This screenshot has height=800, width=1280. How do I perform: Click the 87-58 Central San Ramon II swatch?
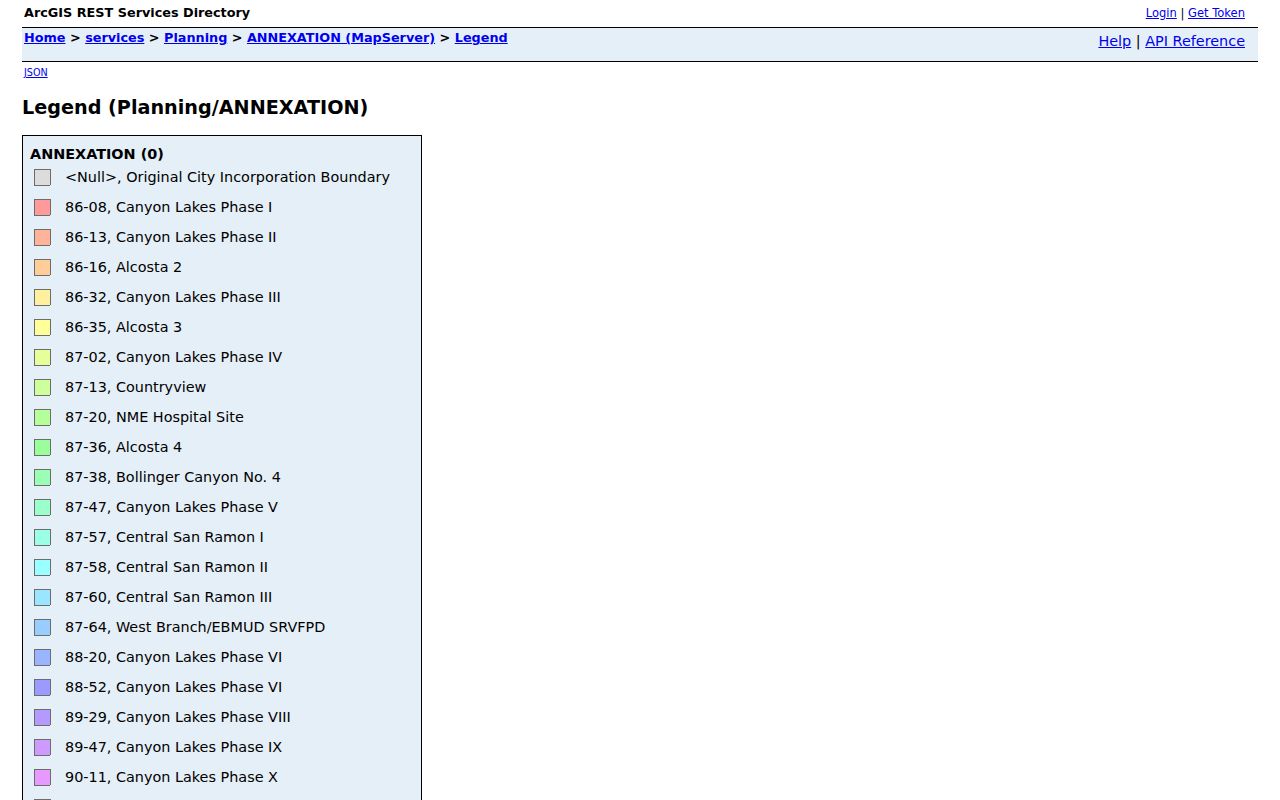click(42, 567)
